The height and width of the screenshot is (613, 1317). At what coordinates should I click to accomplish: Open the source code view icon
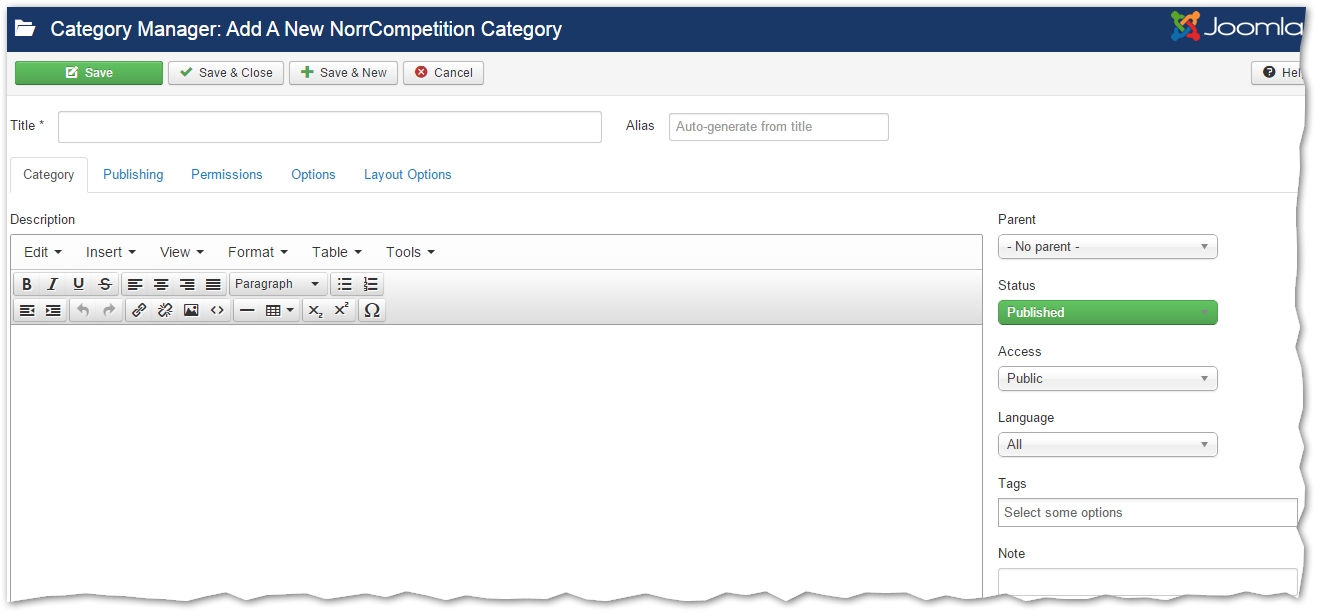217,310
